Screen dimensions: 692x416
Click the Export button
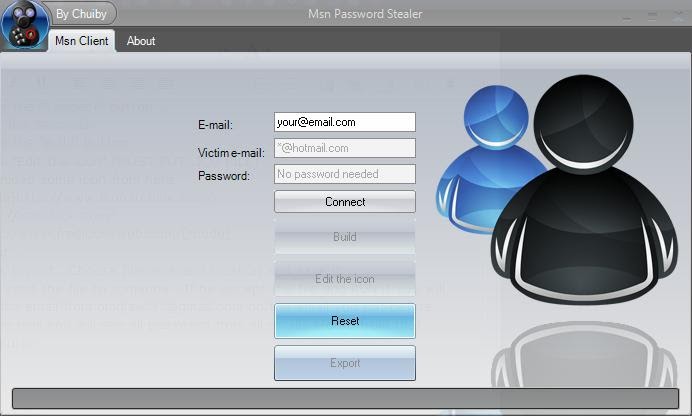345,363
